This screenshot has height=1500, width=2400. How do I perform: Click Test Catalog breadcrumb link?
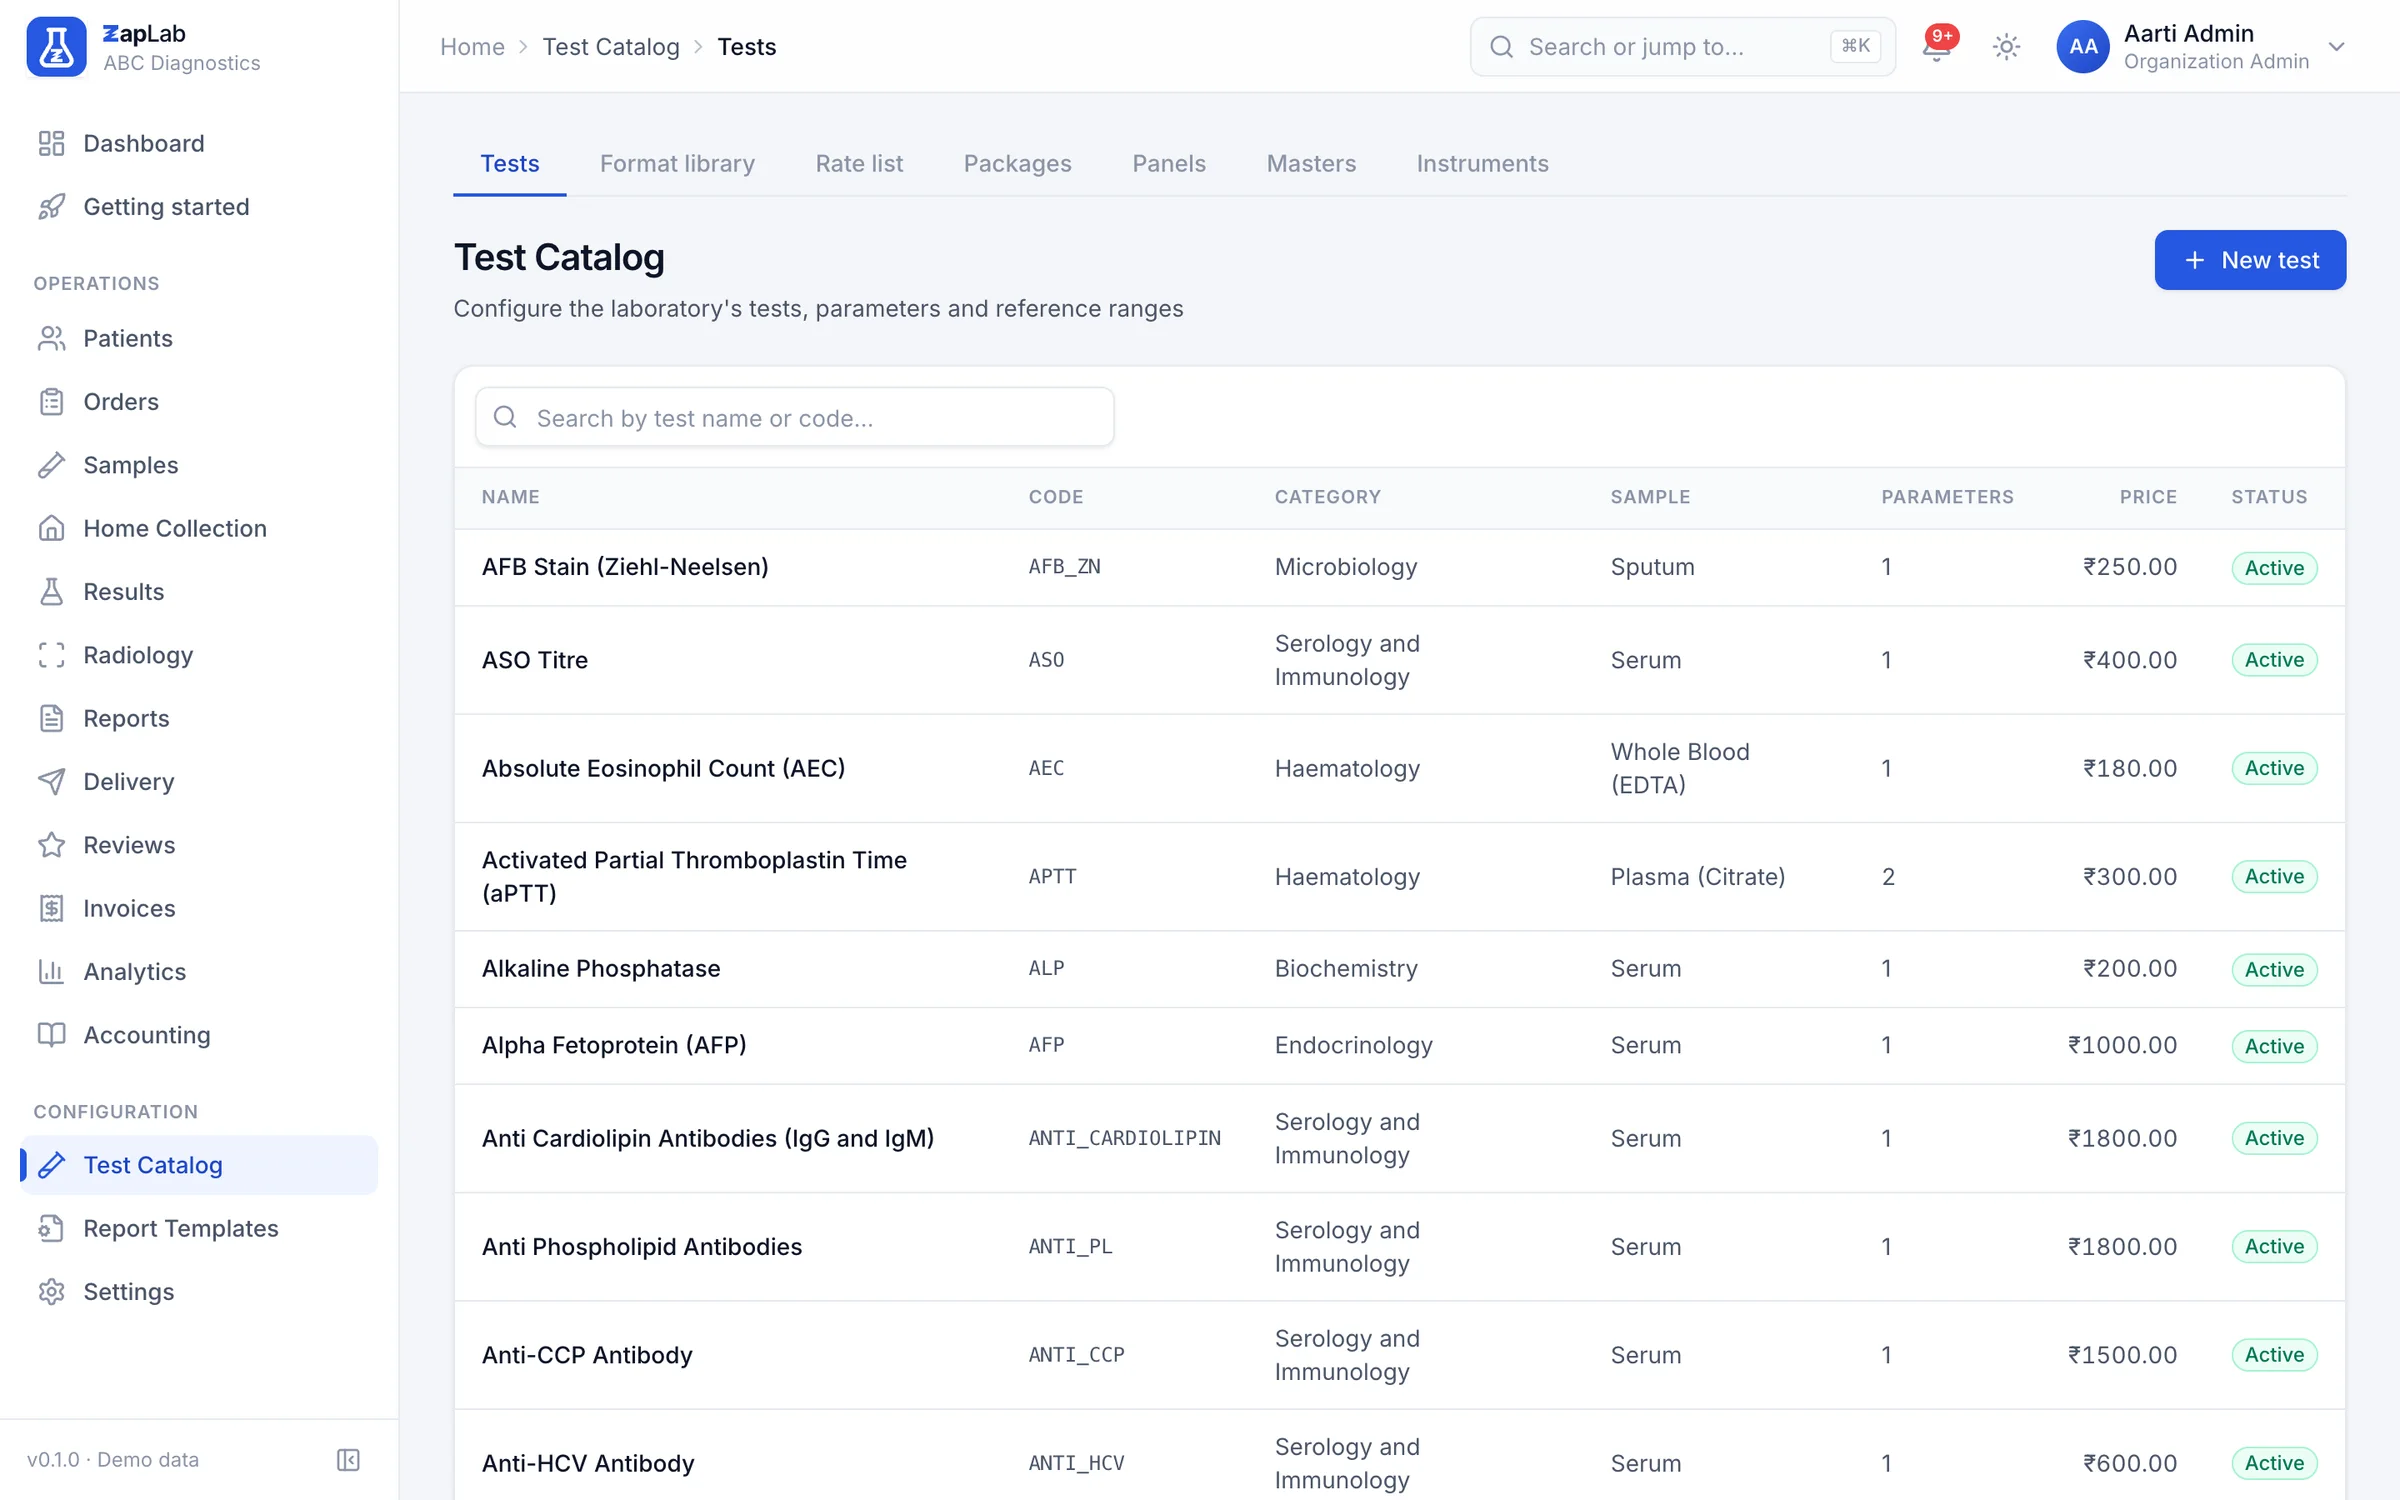pyautogui.click(x=611, y=47)
